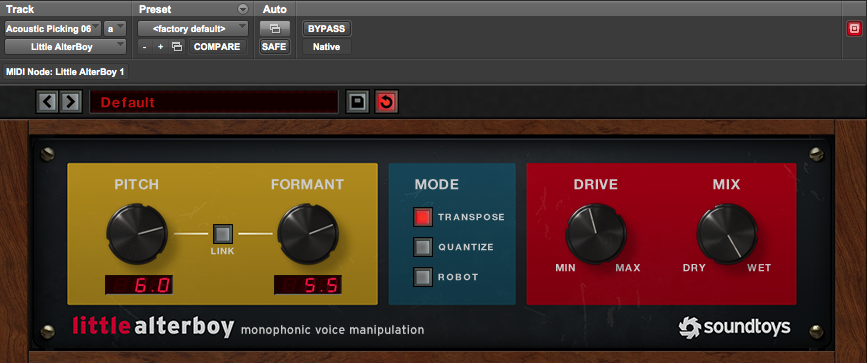Toggle the BYPASS button

coord(327,29)
